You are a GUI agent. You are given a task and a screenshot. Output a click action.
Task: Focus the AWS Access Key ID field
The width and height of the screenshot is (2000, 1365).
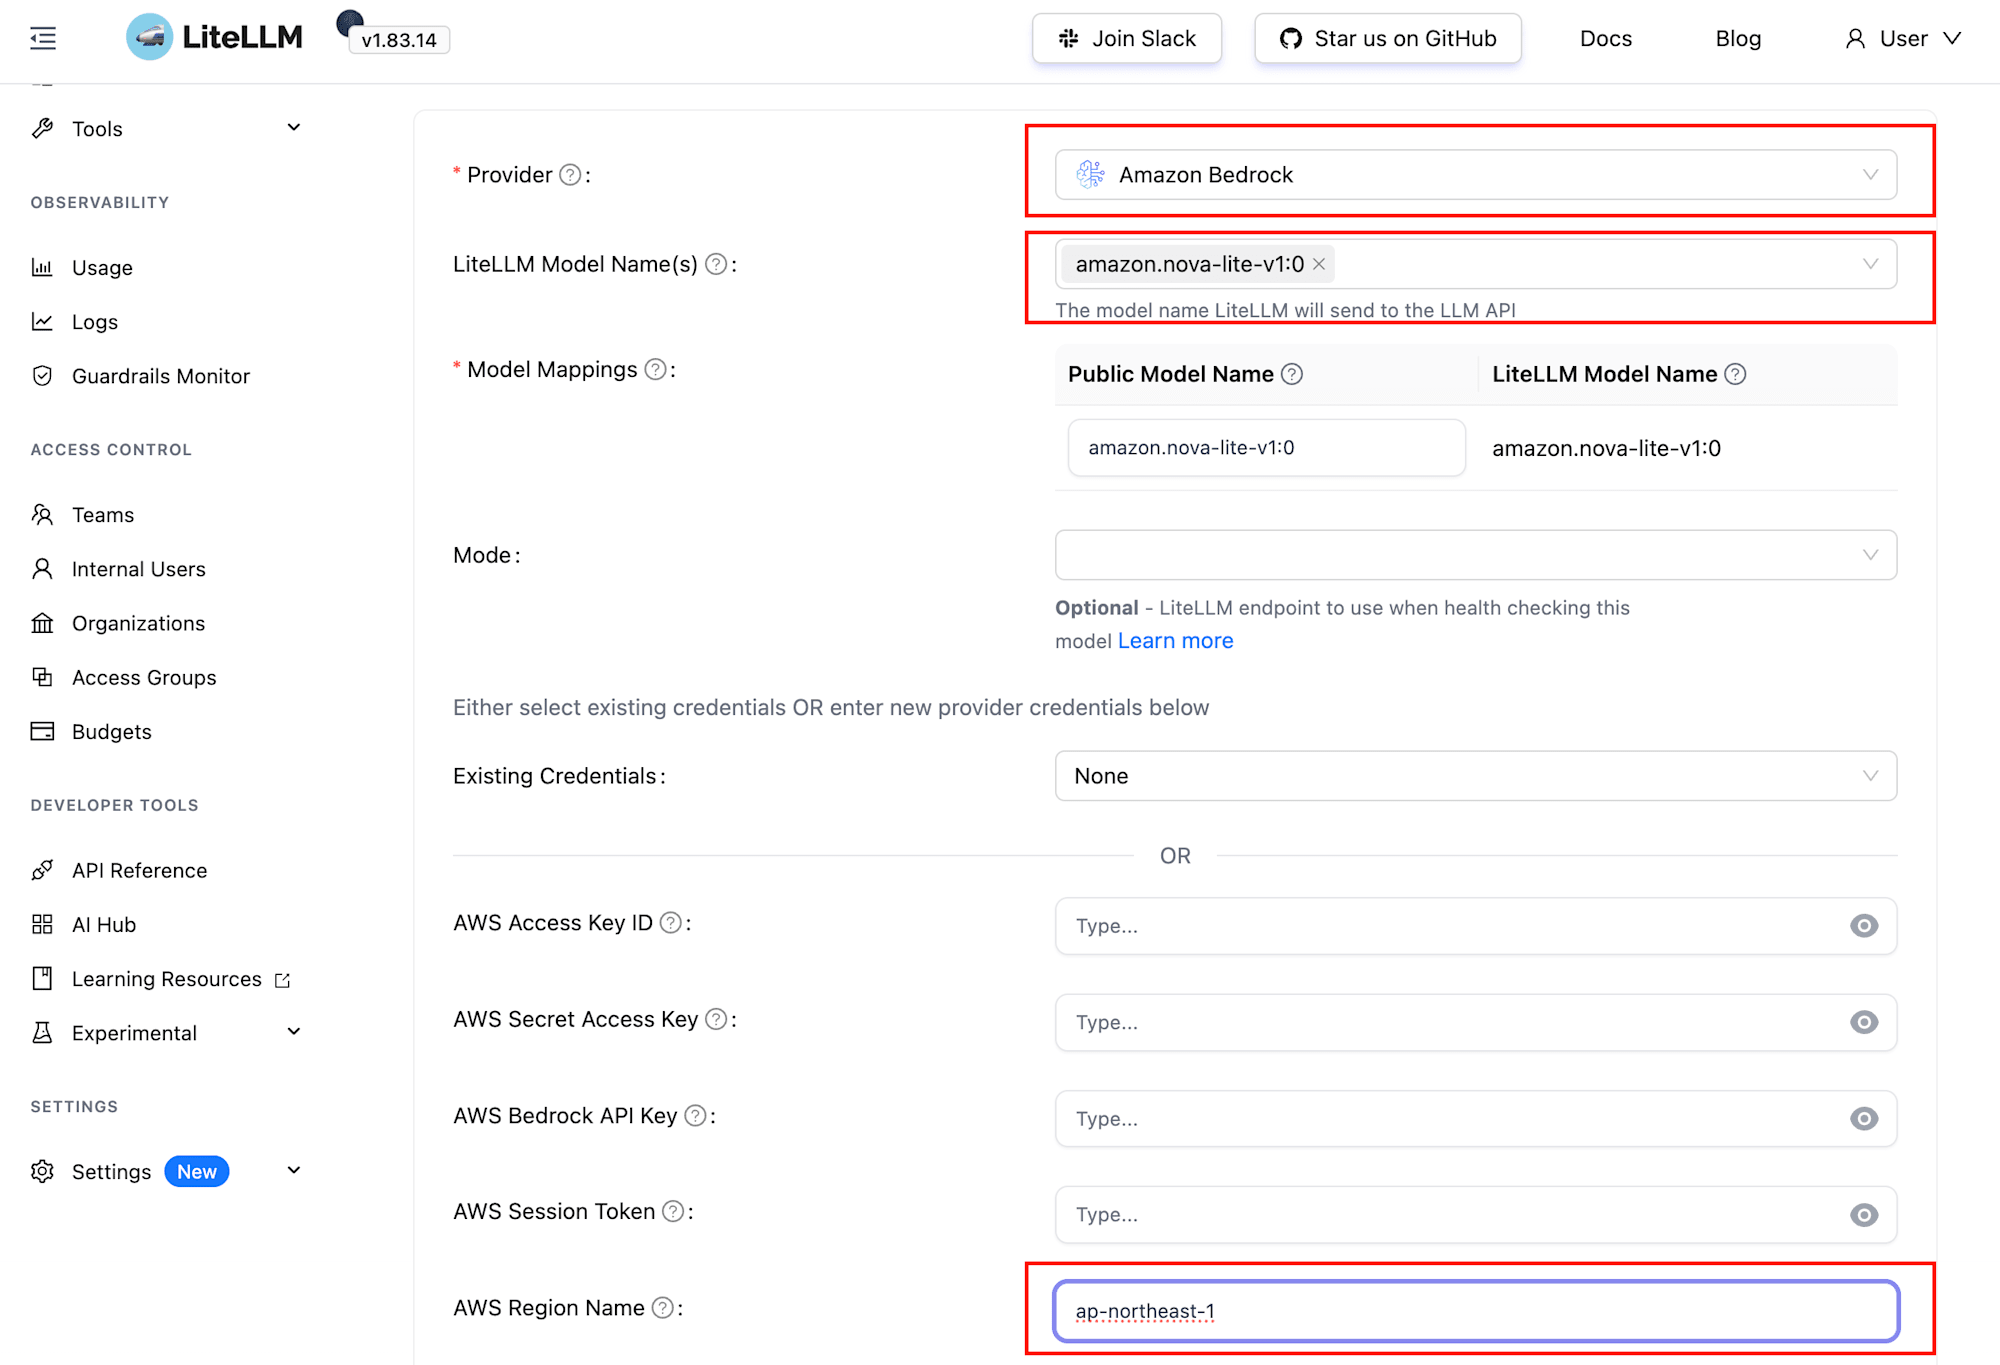[1476, 926]
